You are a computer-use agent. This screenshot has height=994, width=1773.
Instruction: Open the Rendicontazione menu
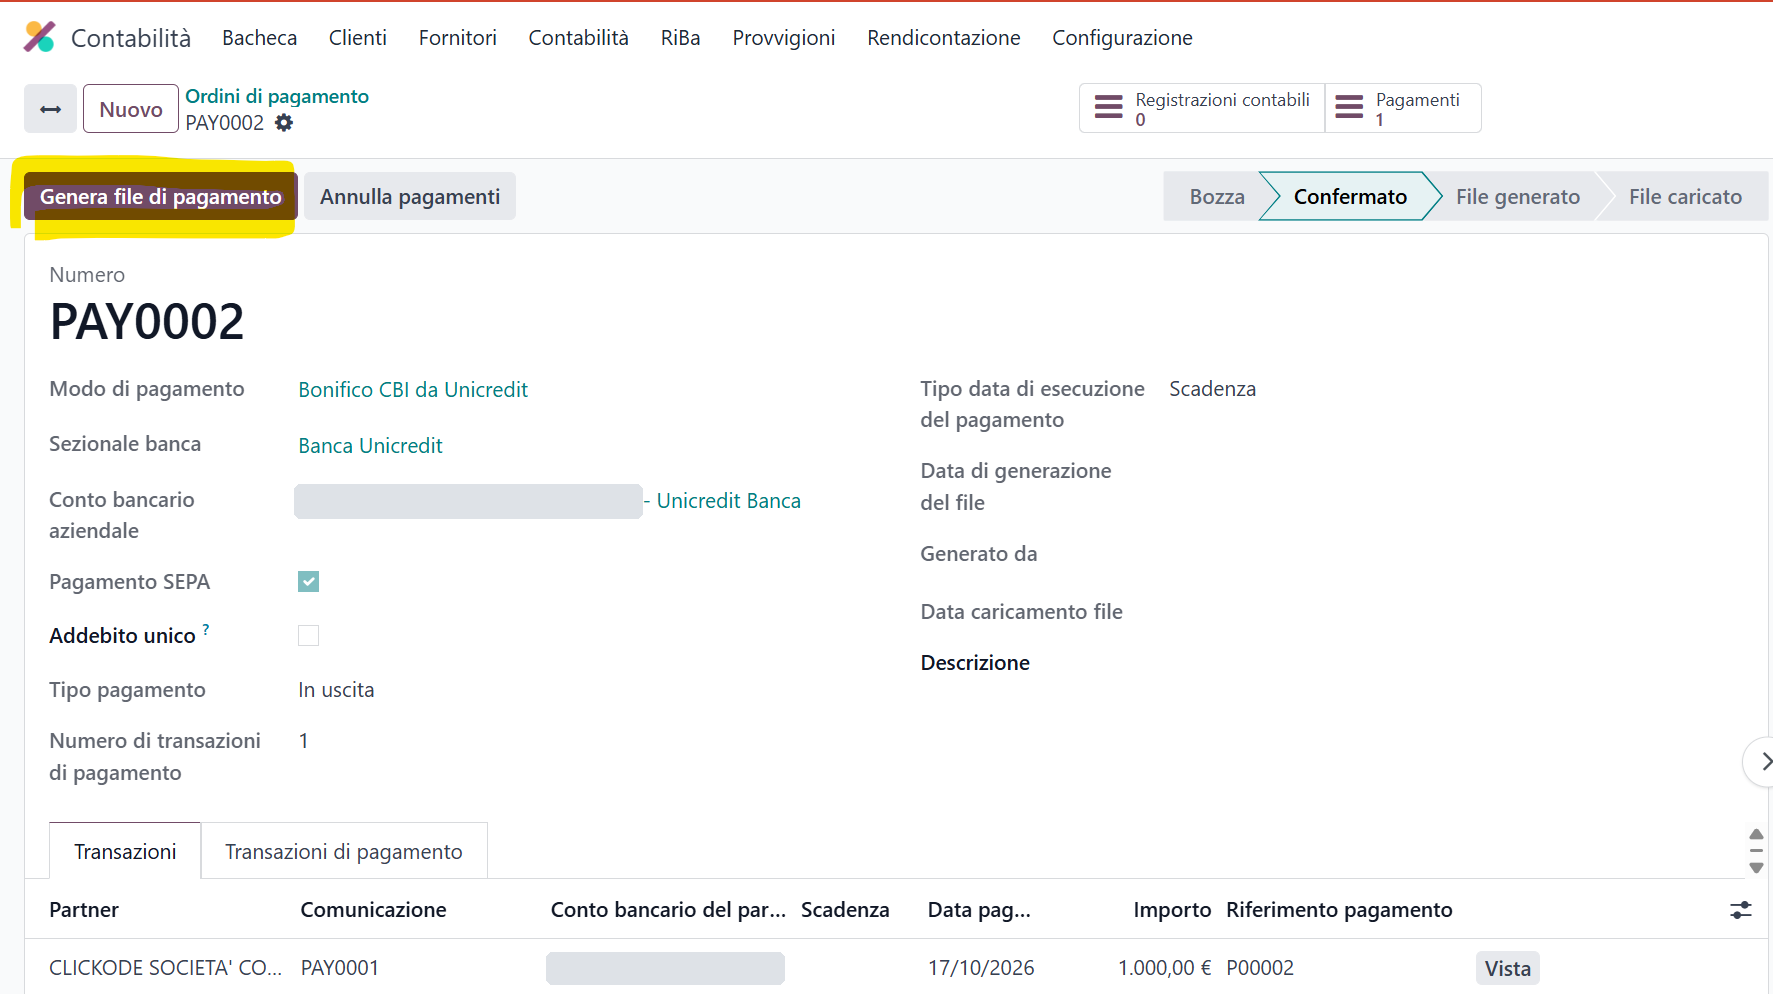click(x=944, y=38)
